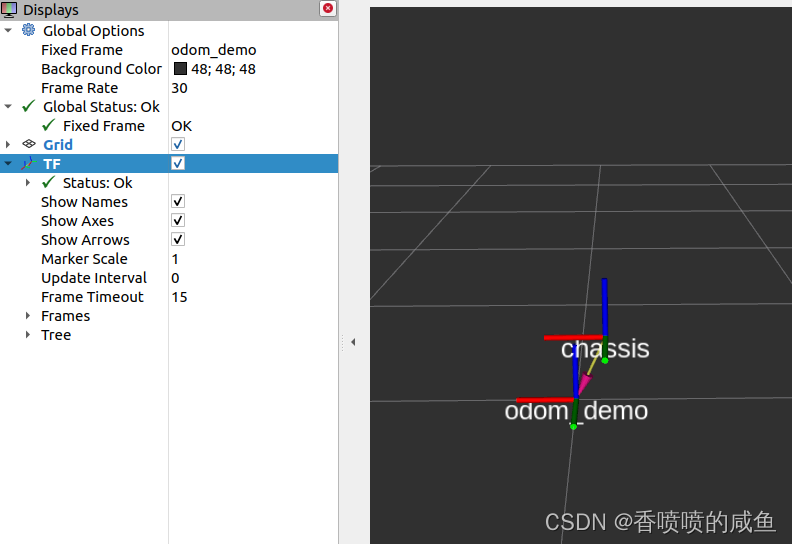
Task: Collapse the TF display properties
Action: click(8, 163)
